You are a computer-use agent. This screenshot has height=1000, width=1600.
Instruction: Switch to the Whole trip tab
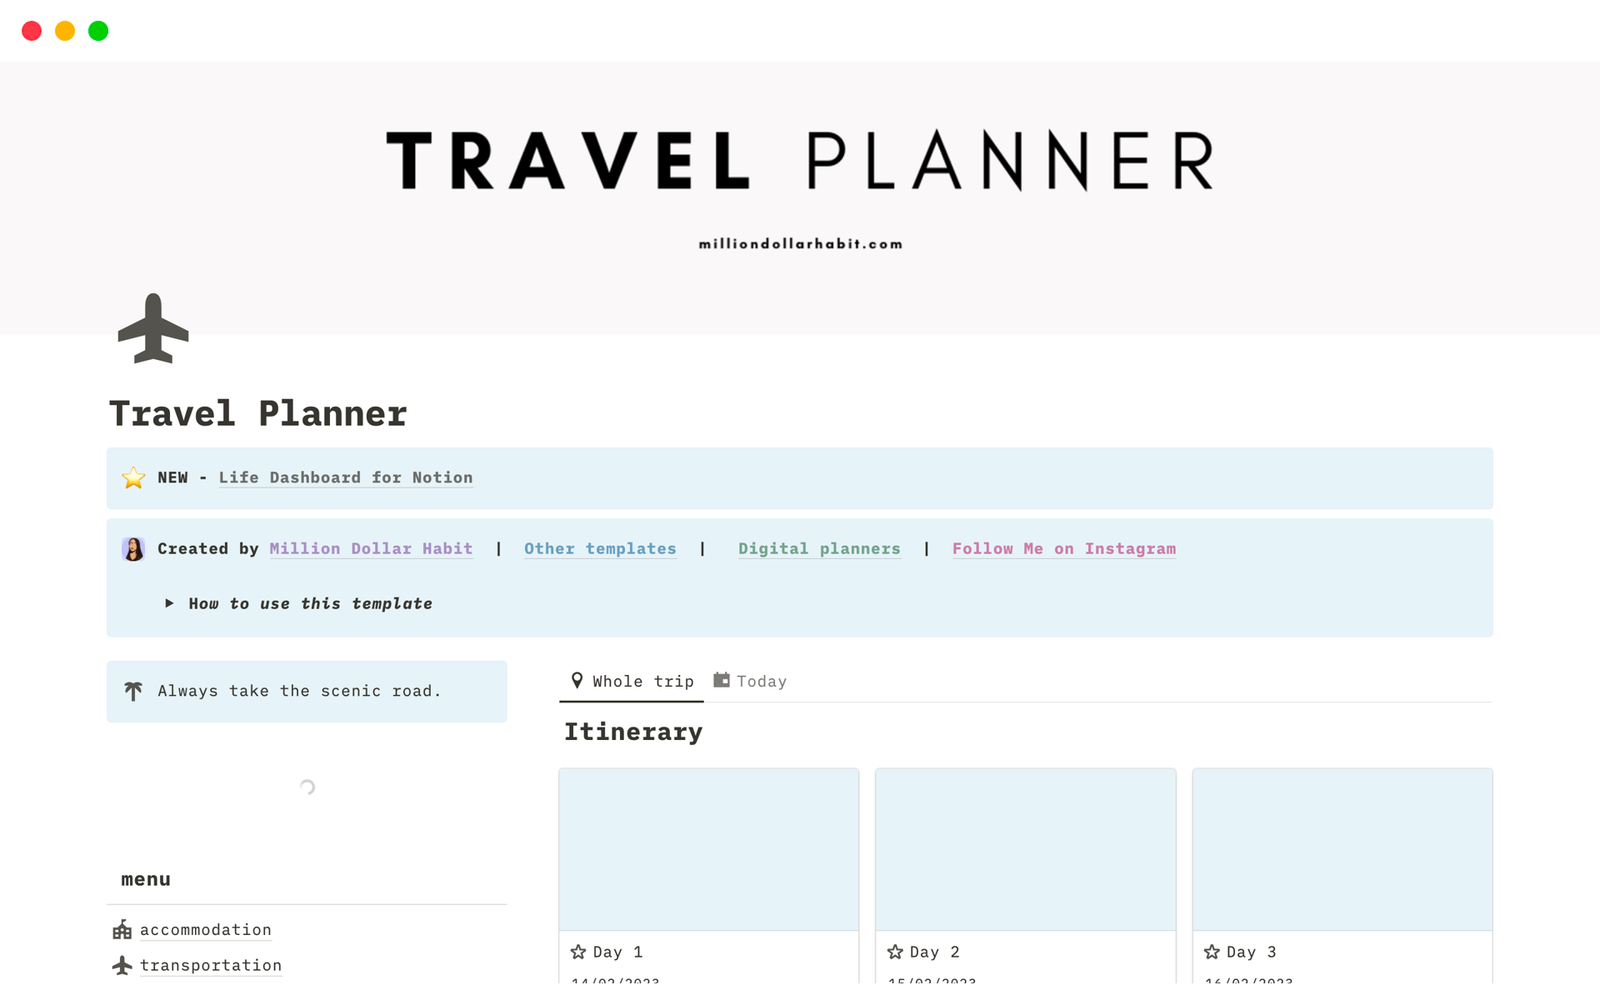click(632, 681)
